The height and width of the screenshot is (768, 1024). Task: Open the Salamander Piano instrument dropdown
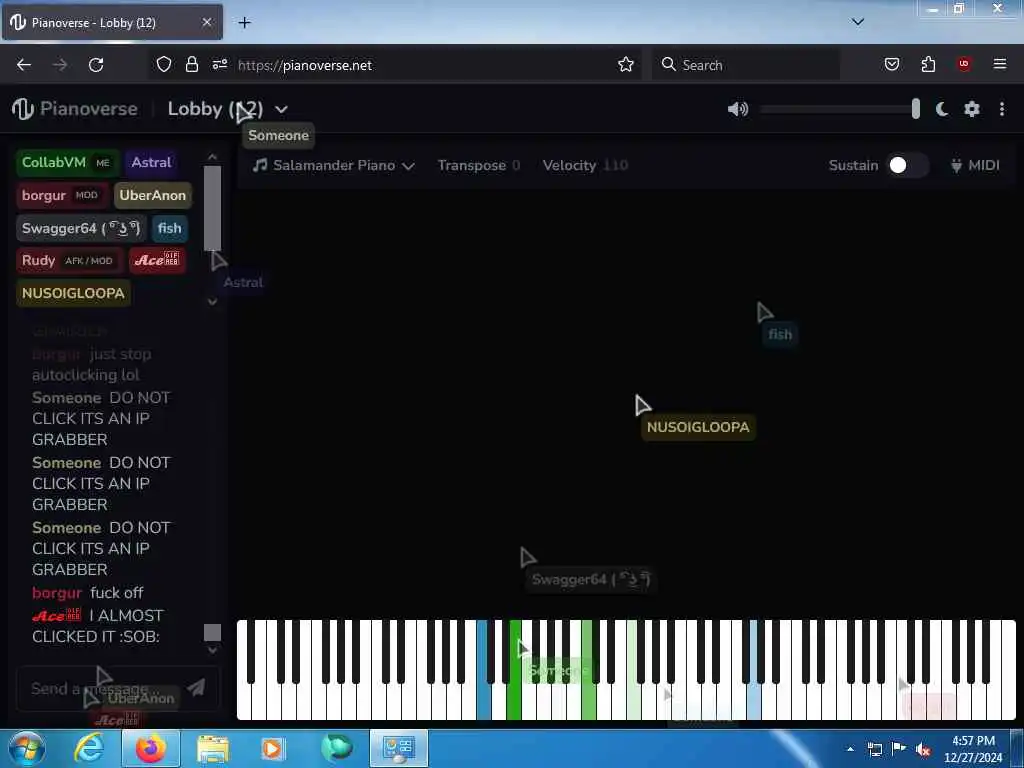click(x=334, y=166)
